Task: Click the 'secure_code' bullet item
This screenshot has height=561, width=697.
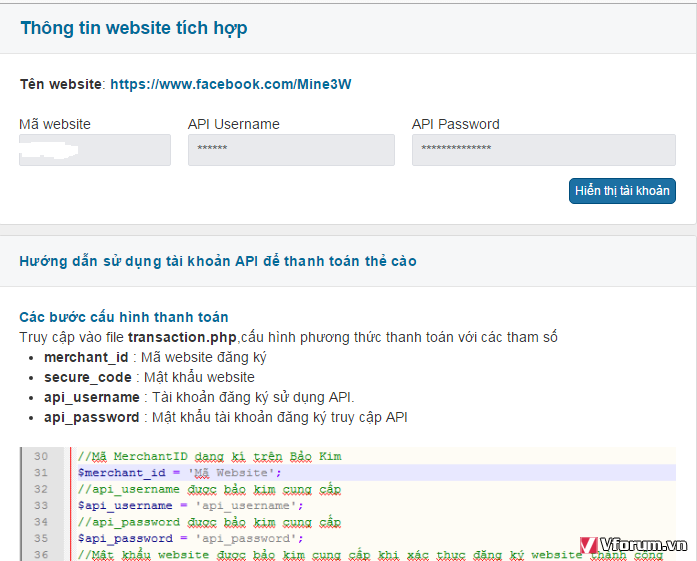Action: (149, 377)
